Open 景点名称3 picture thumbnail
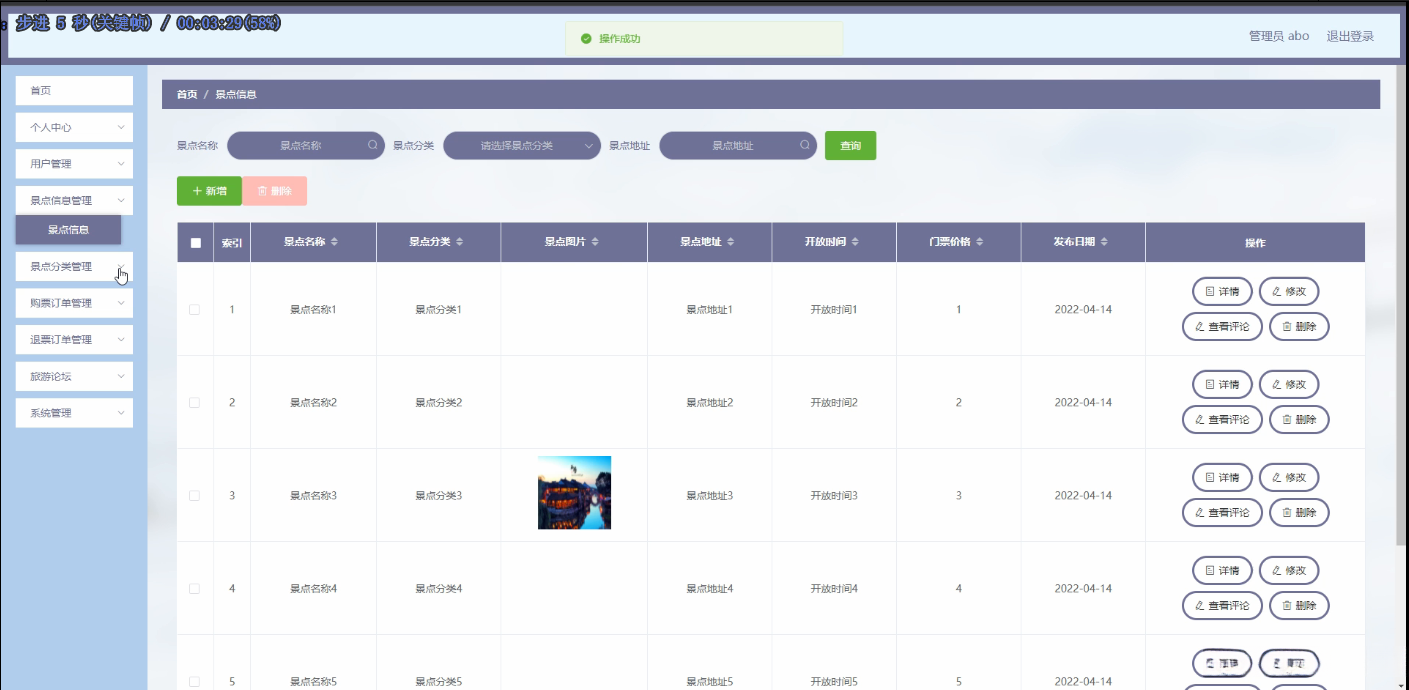 tap(574, 493)
